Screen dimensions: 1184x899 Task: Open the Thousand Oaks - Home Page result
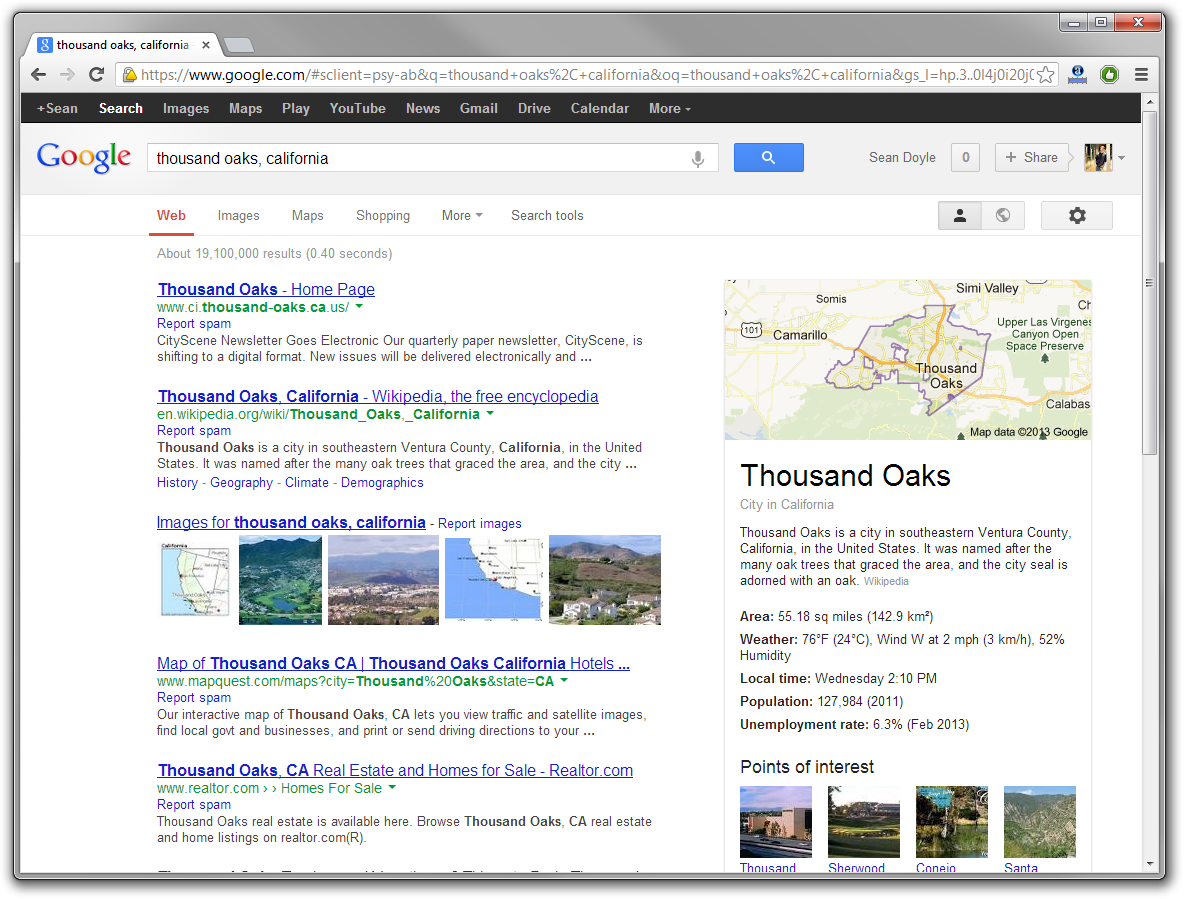(x=266, y=289)
